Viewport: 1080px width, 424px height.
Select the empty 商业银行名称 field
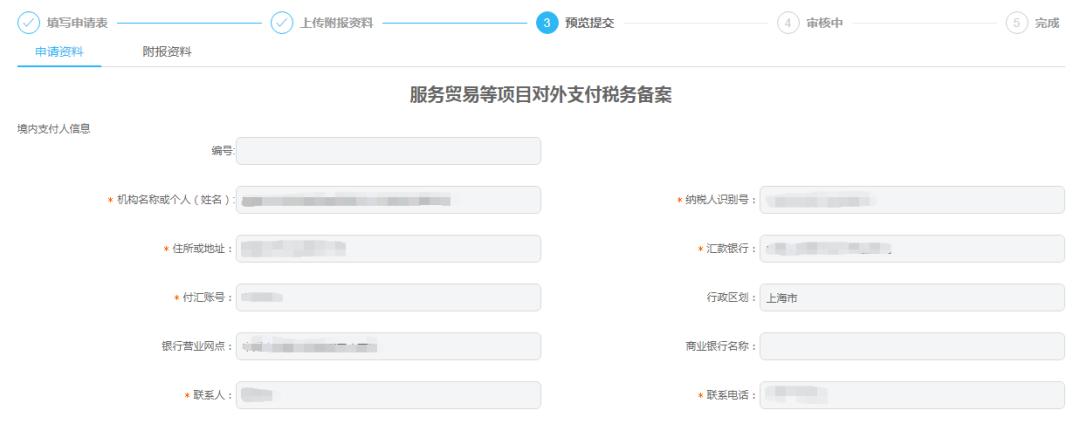tap(912, 346)
